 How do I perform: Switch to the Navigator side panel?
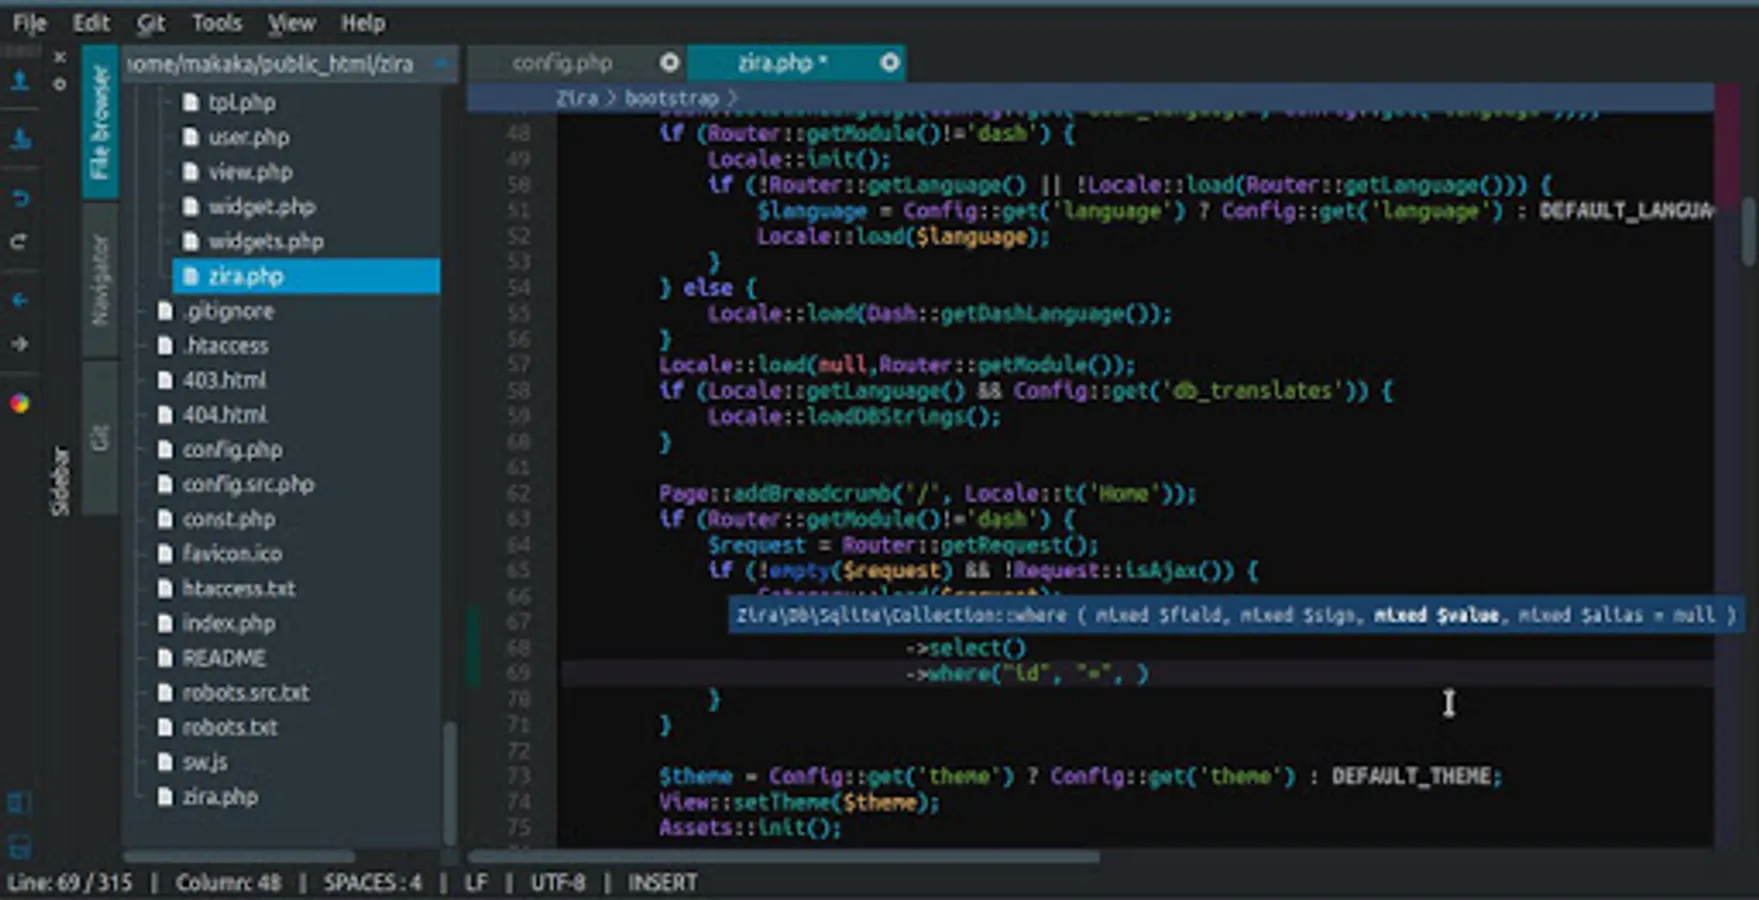coord(100,280)
